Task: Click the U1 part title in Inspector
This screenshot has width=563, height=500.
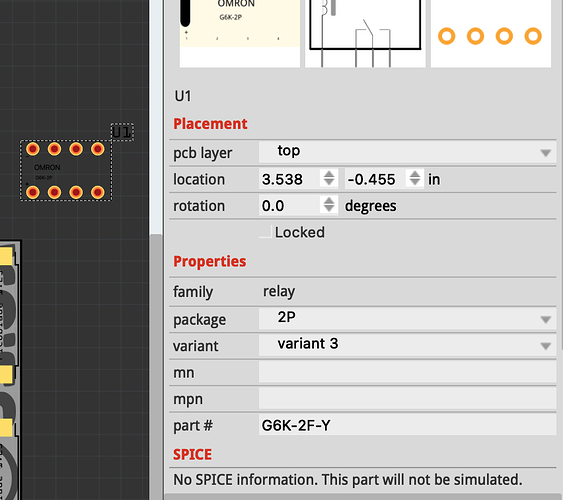Action: (x=183, y=96)
